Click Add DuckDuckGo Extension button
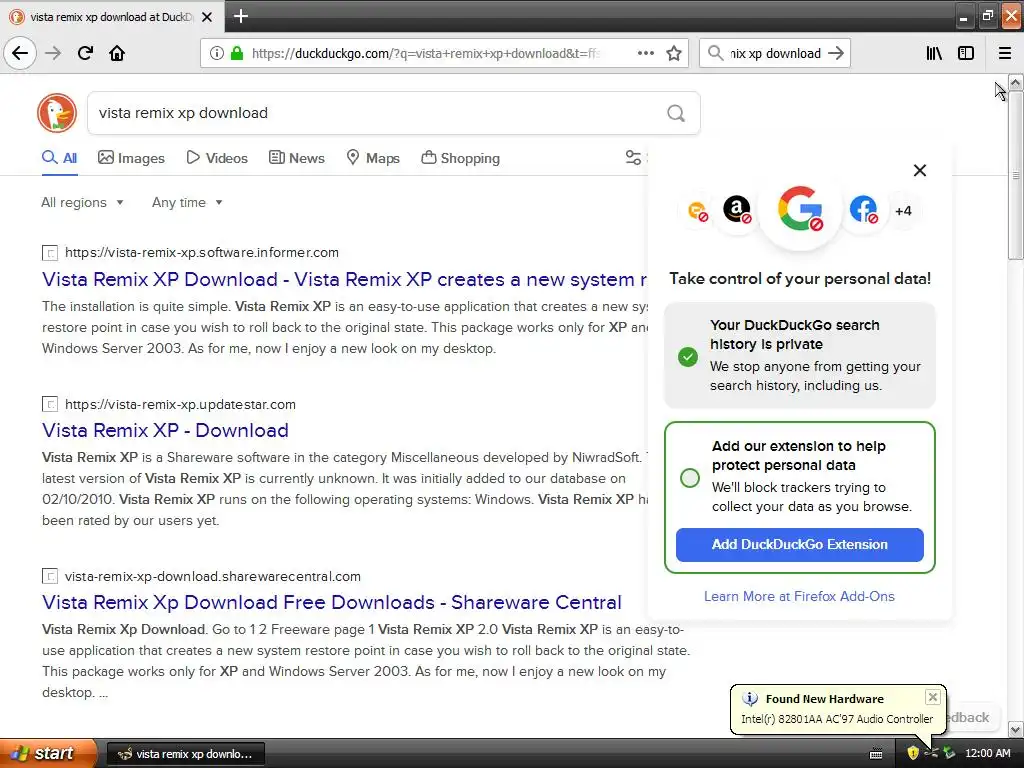The width and height of the screenshot is (1024, 768). [799, 545]
